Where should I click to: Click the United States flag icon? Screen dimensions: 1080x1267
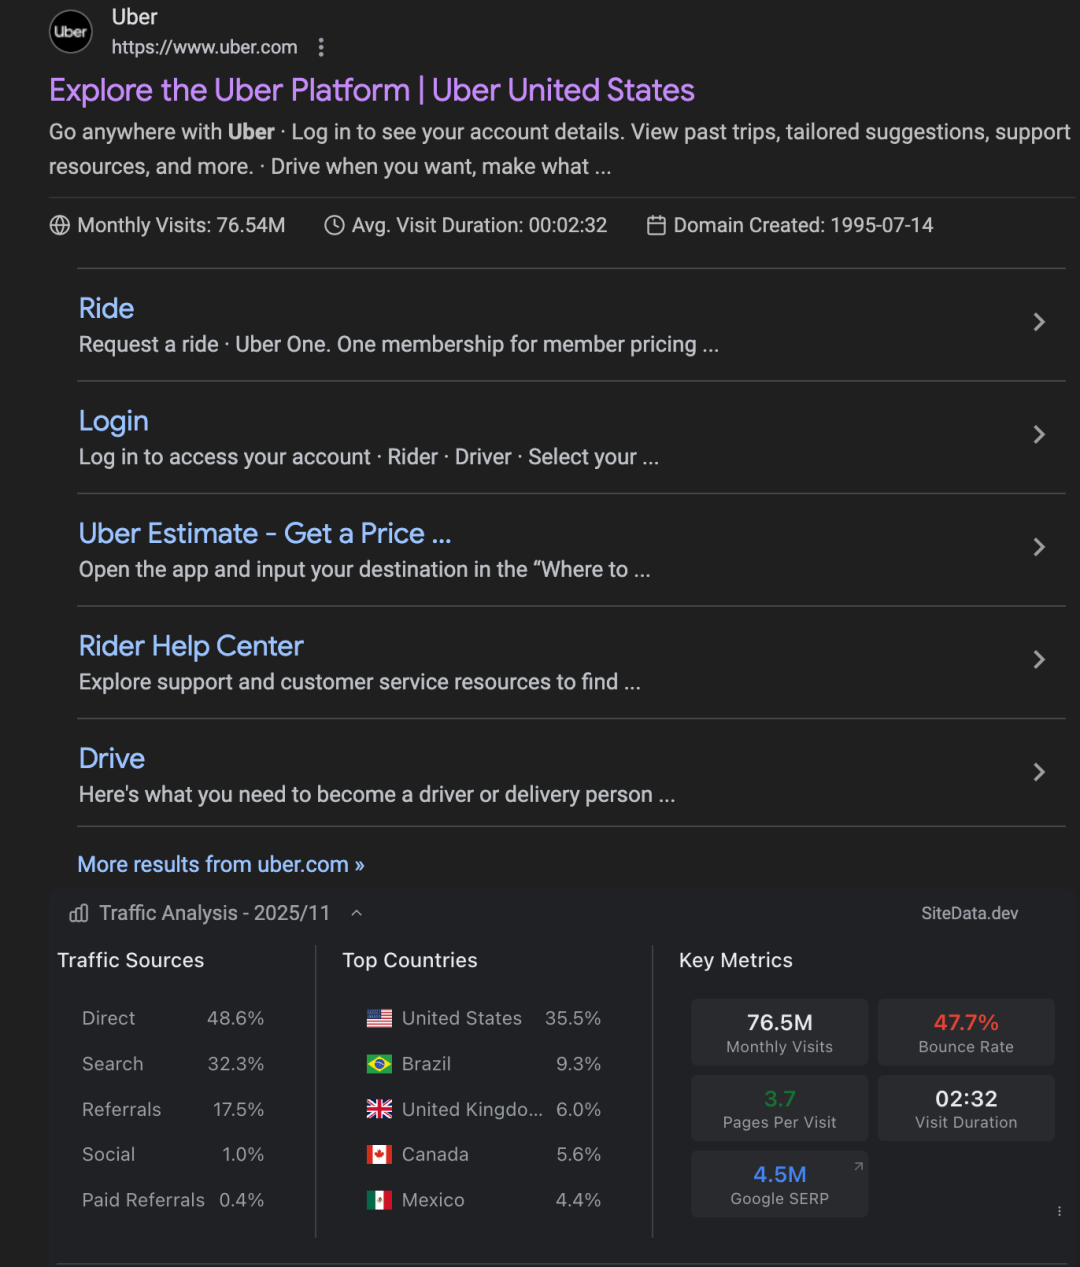pos(379,1018)
